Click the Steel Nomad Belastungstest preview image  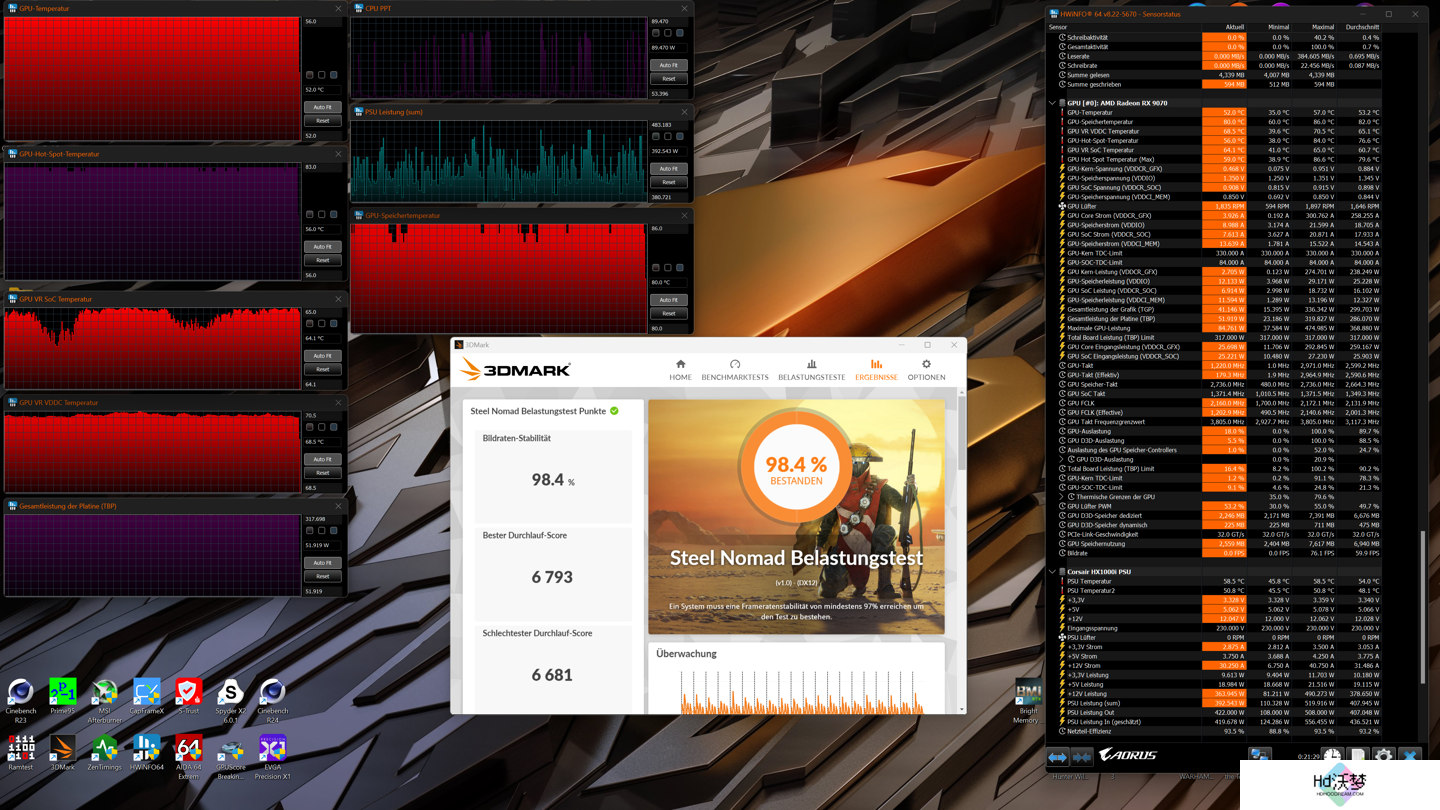pyautogui.click(x=796, y=517)
